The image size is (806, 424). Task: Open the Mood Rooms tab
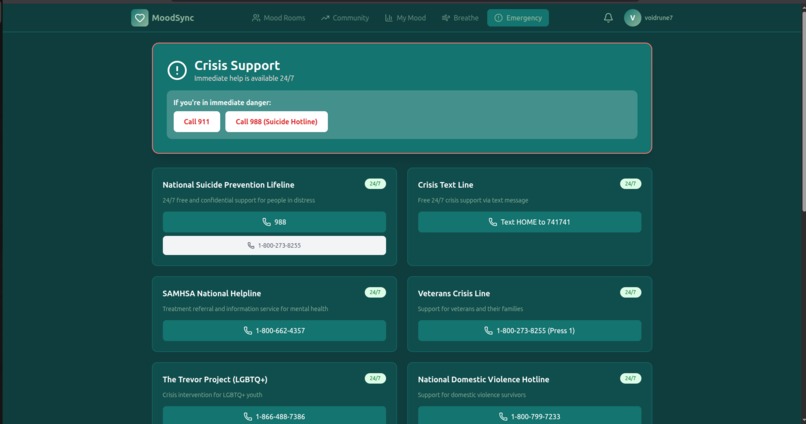pos(279,18)
